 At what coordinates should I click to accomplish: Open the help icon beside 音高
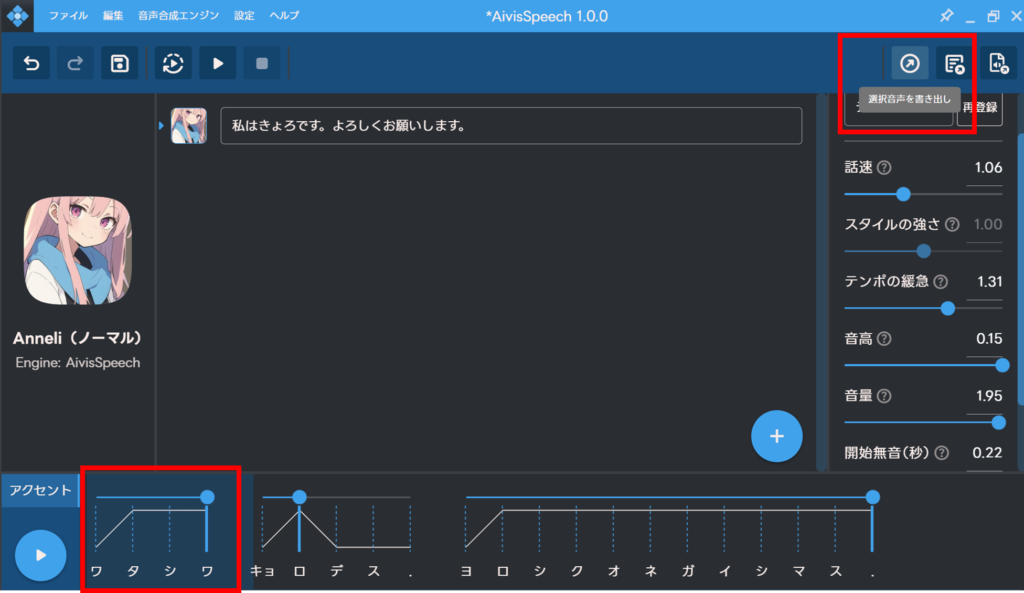884,338
